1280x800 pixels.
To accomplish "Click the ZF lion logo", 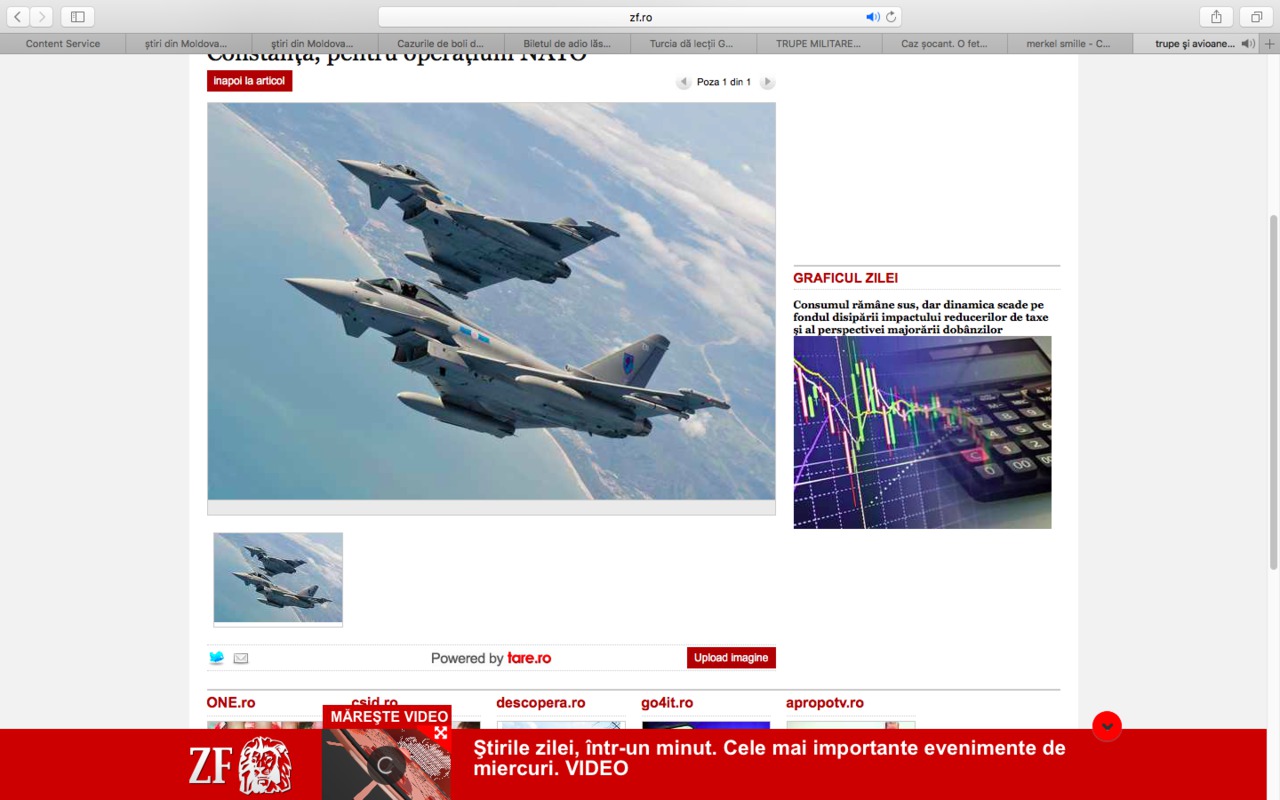I will click(240, 766).
